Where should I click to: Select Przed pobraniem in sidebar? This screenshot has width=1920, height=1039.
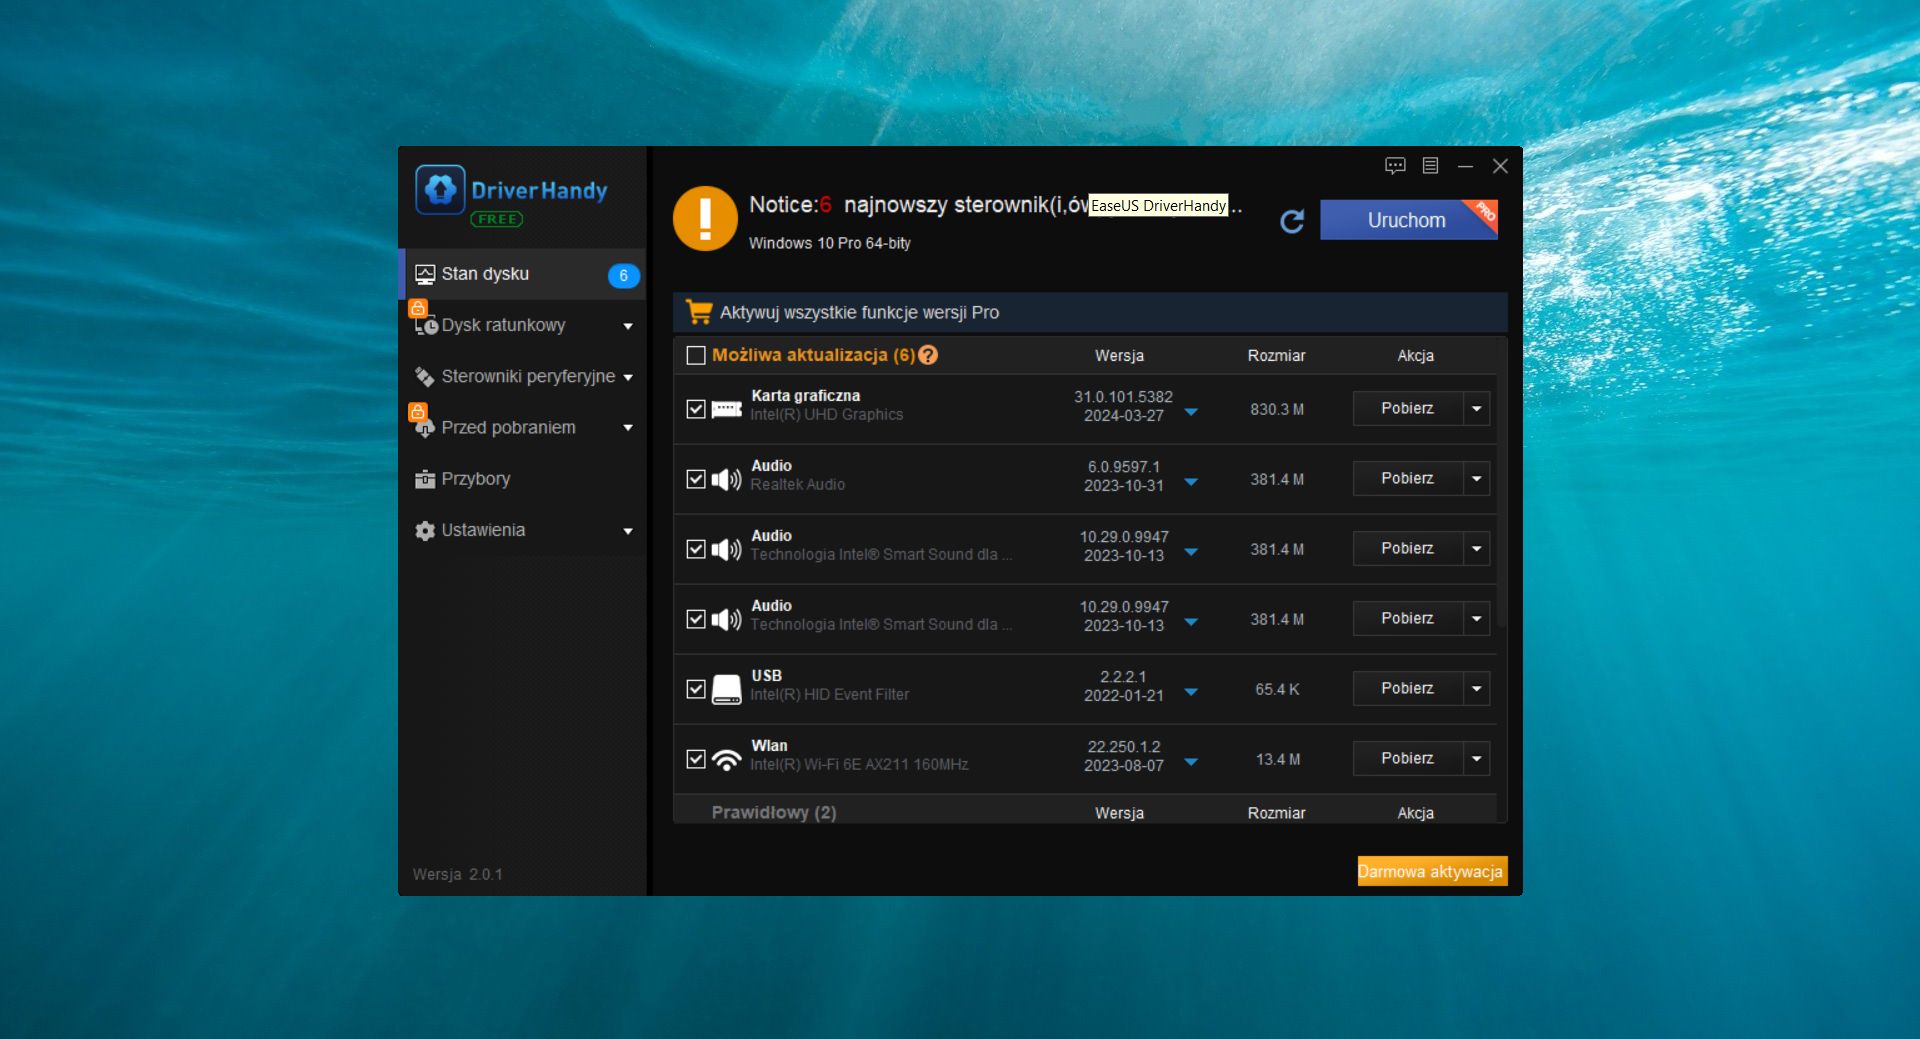point(508,427)
